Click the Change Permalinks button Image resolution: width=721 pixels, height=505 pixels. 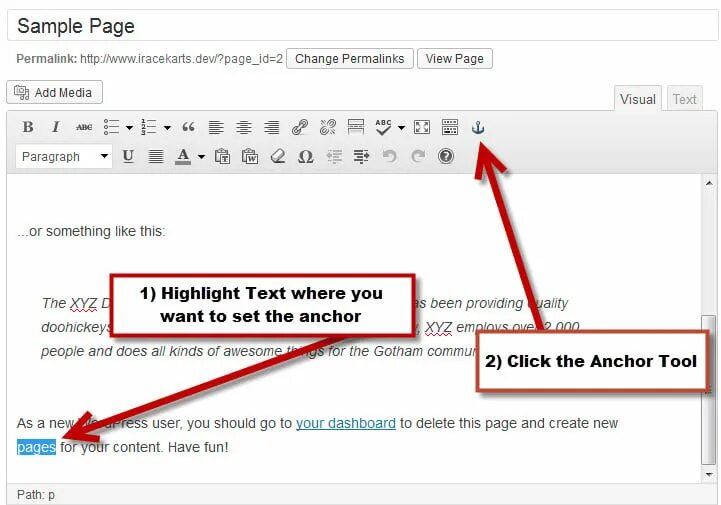(349, 59)
